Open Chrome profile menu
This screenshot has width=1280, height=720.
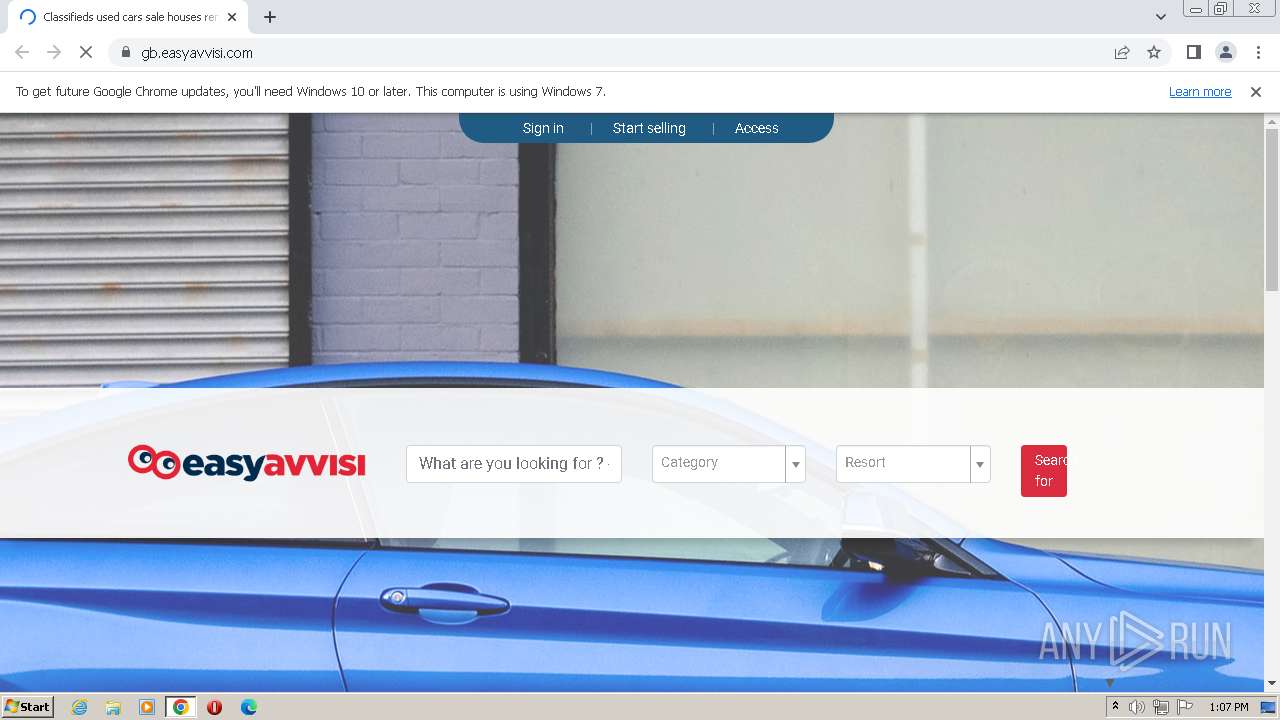tap(1226, 52)
